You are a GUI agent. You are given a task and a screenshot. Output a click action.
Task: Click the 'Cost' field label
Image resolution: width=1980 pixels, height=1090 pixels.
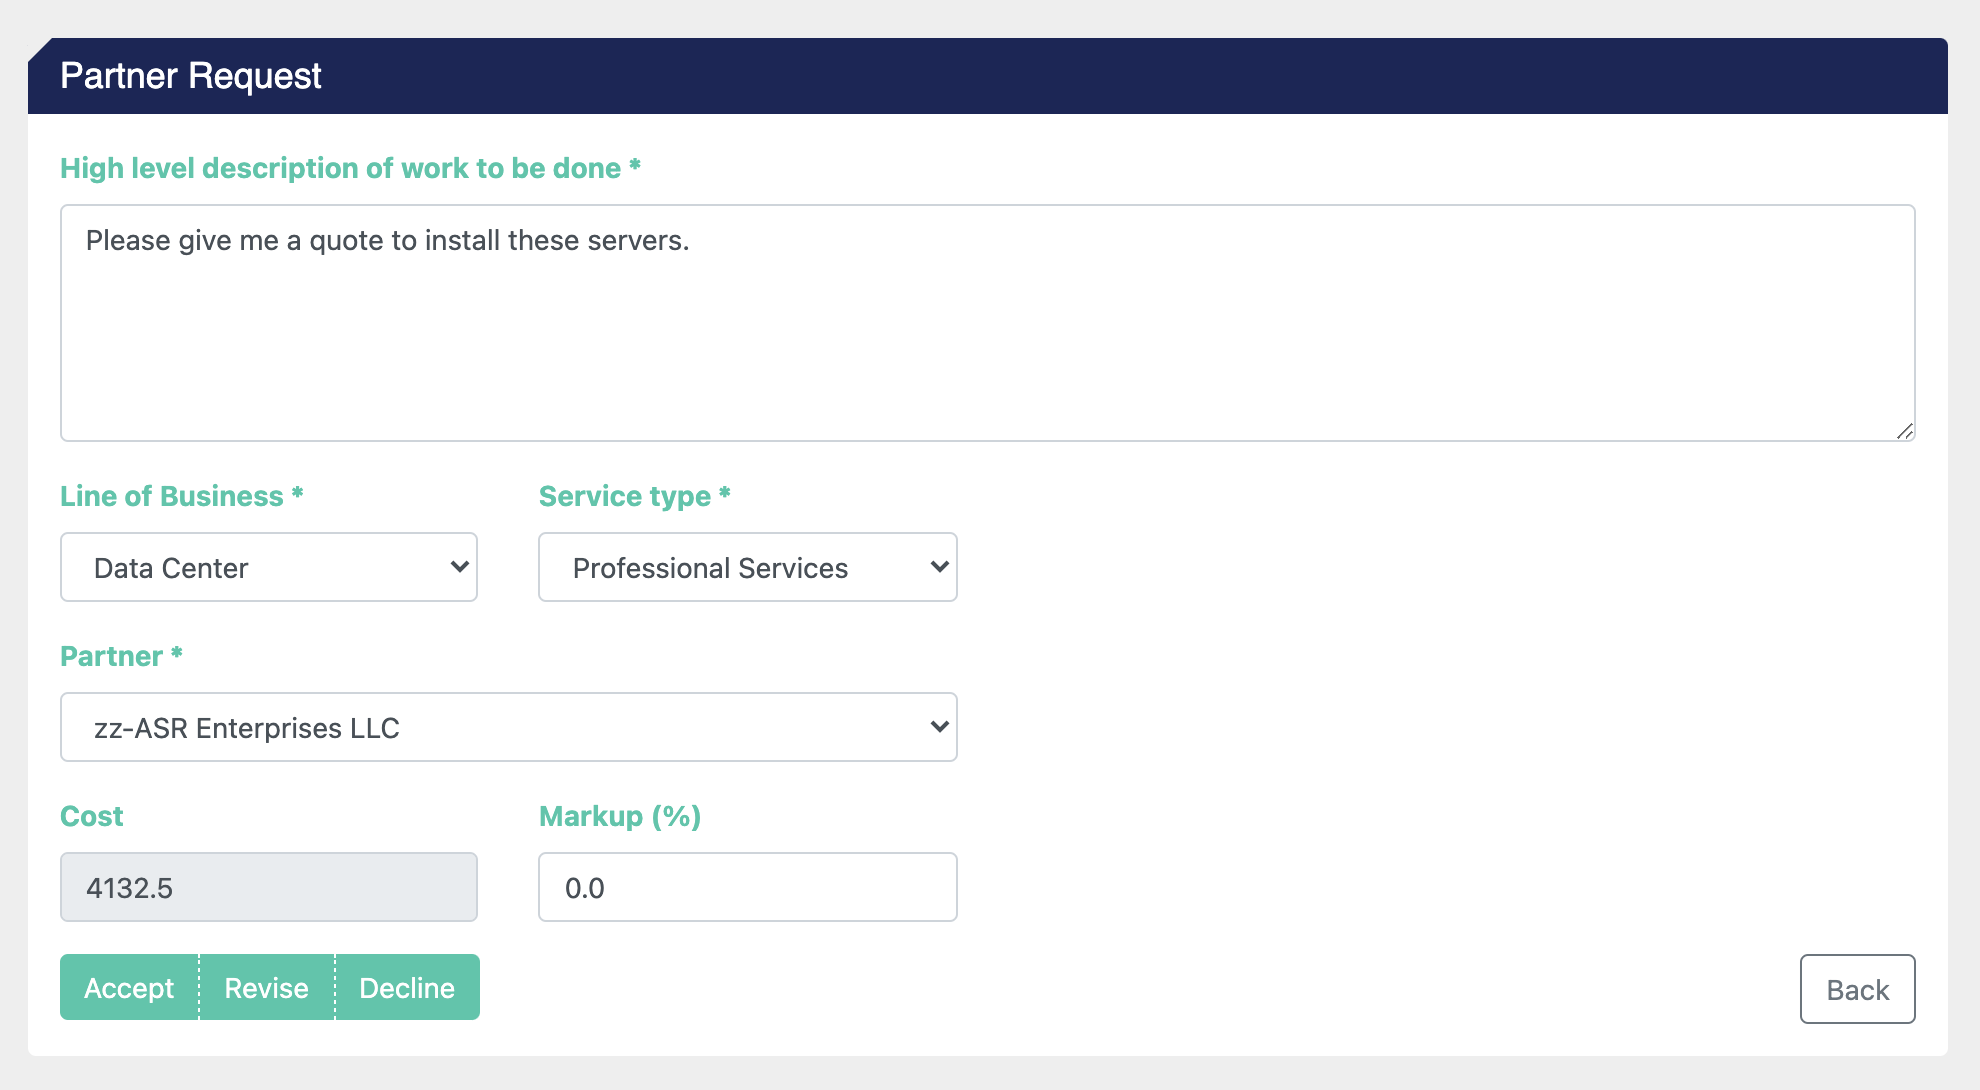[x=92, y=816]
